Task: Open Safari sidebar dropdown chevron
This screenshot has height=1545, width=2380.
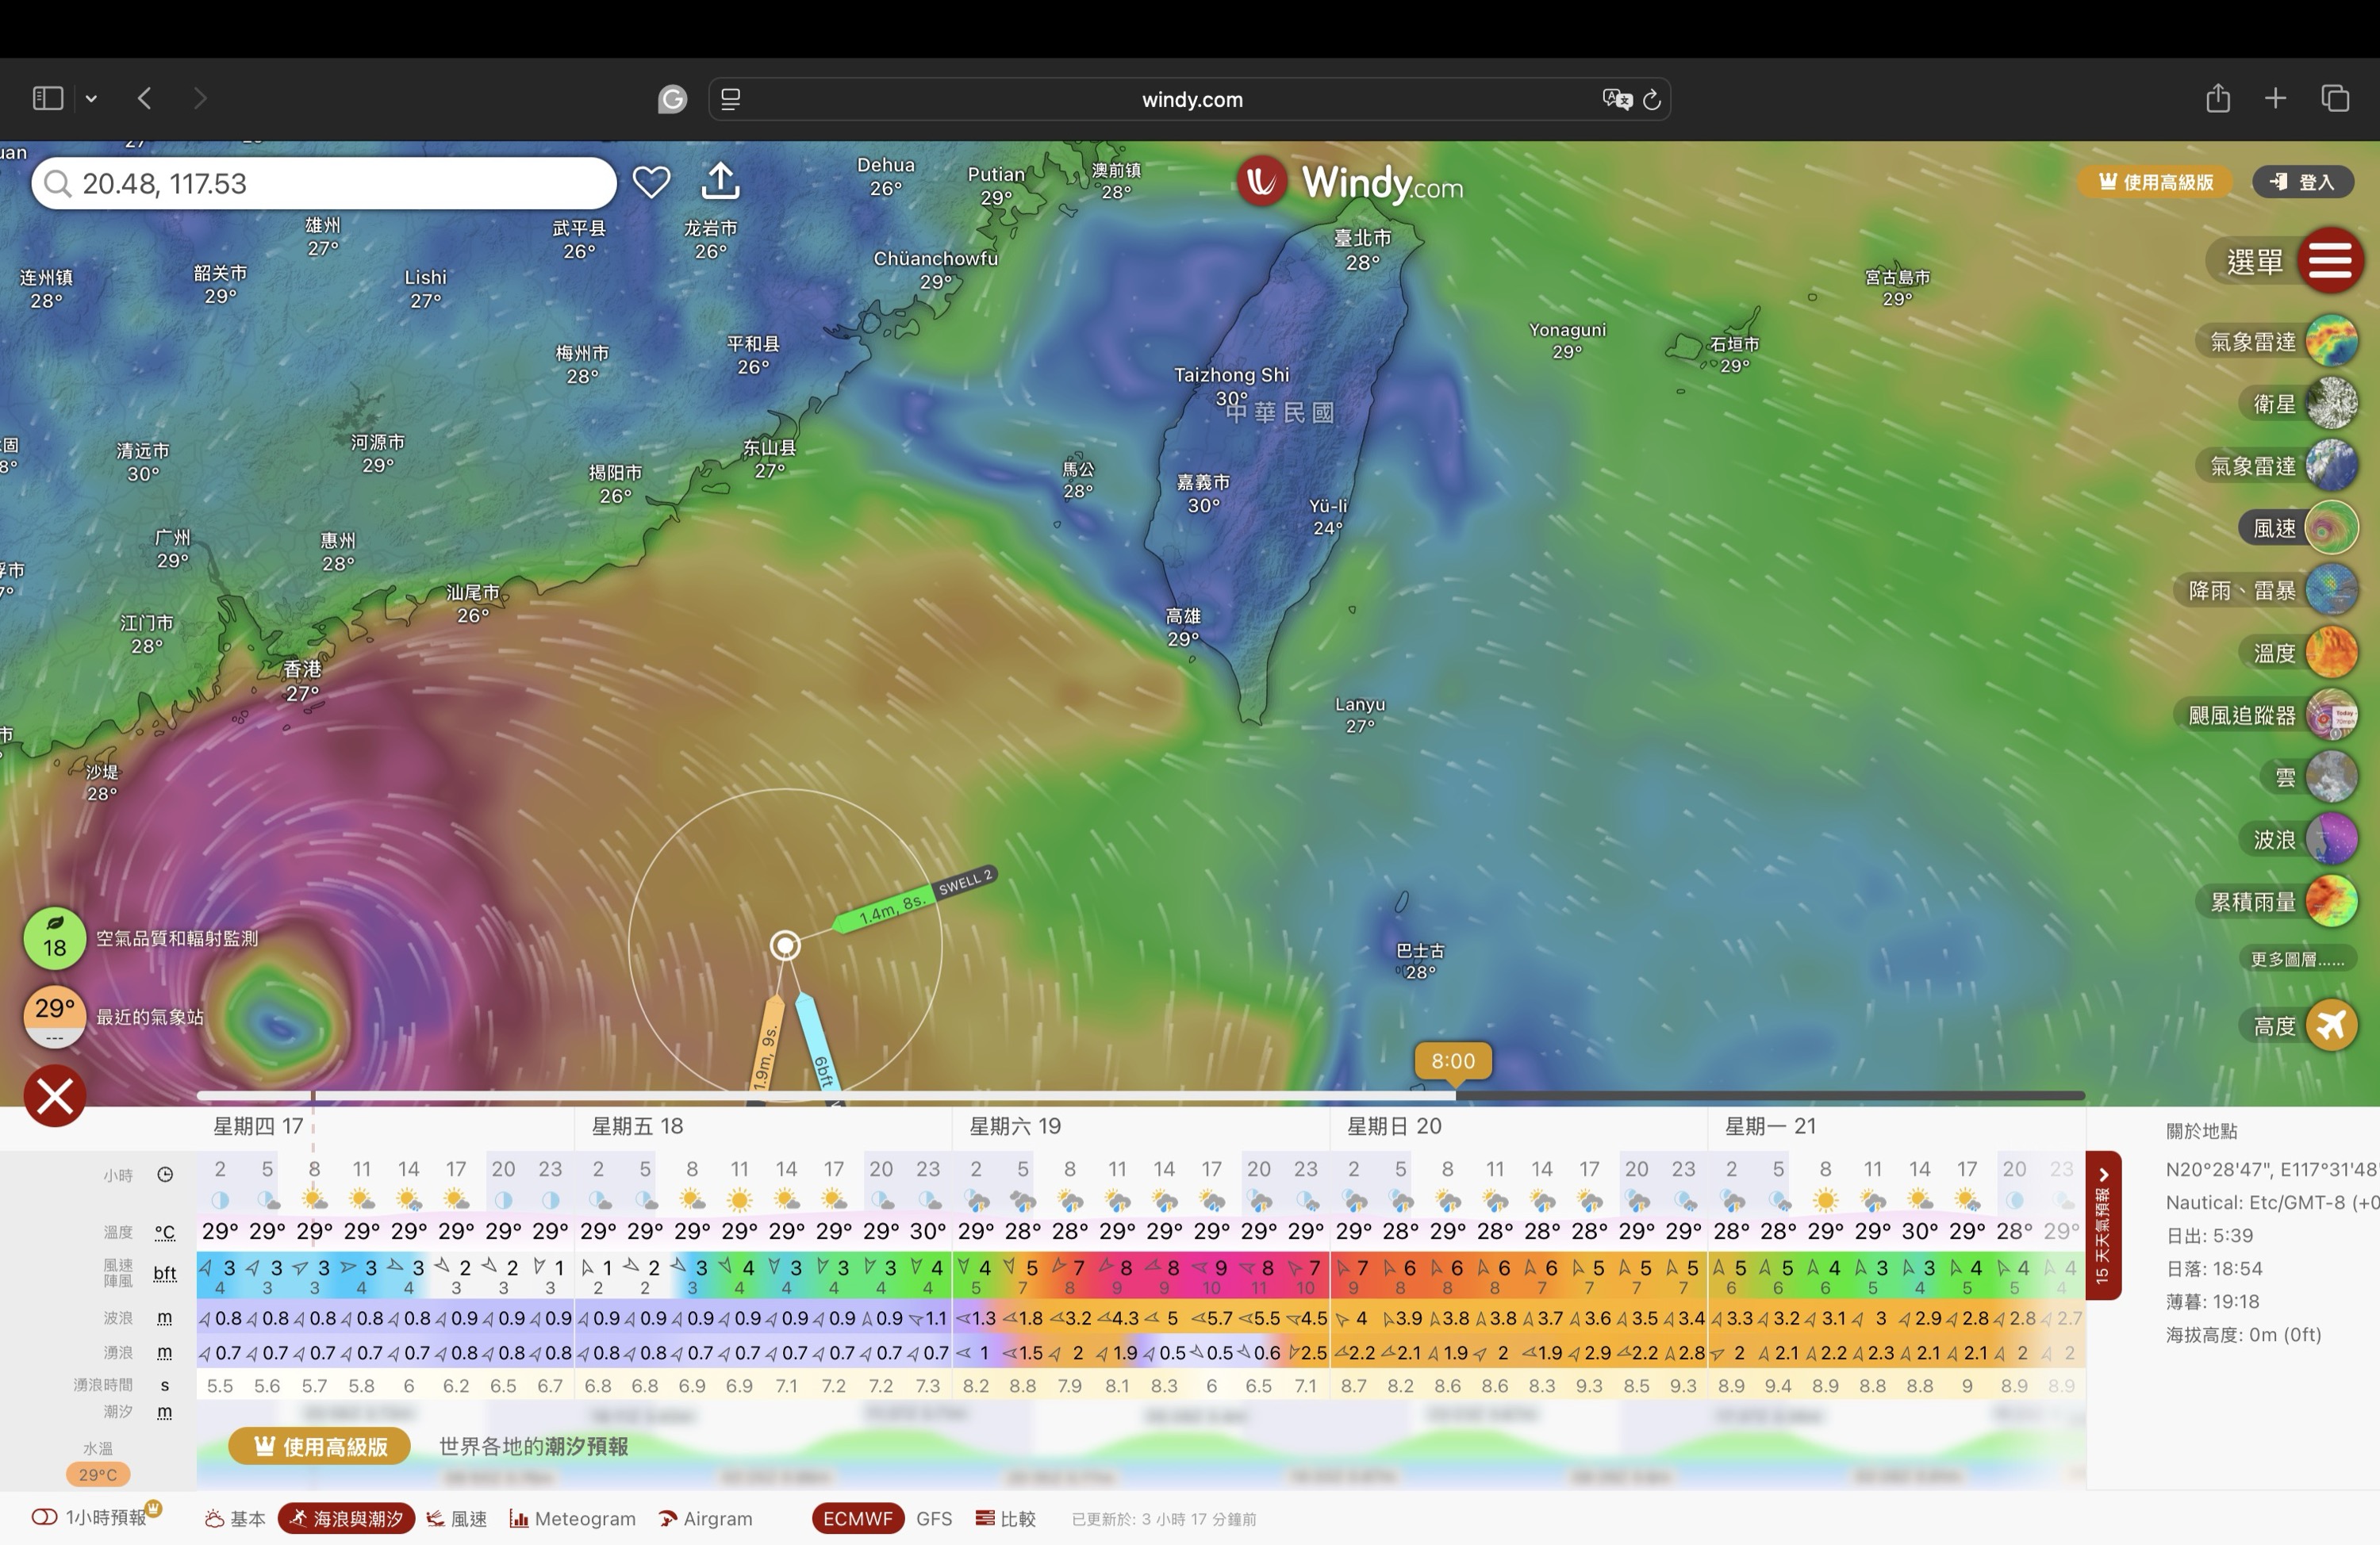Action: (x=91, y=98)
